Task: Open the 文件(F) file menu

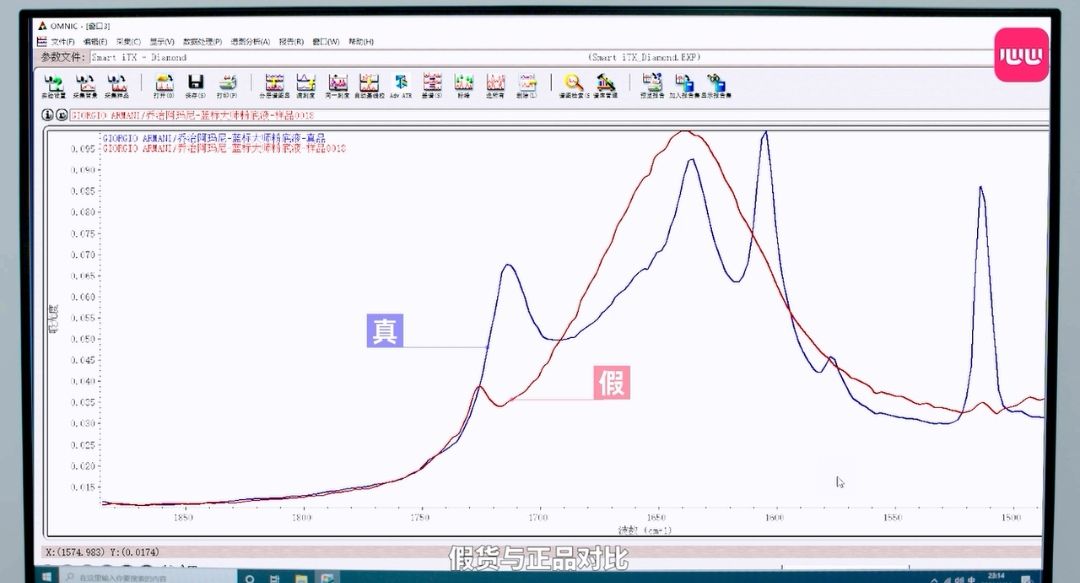Action: click(63, 42)
